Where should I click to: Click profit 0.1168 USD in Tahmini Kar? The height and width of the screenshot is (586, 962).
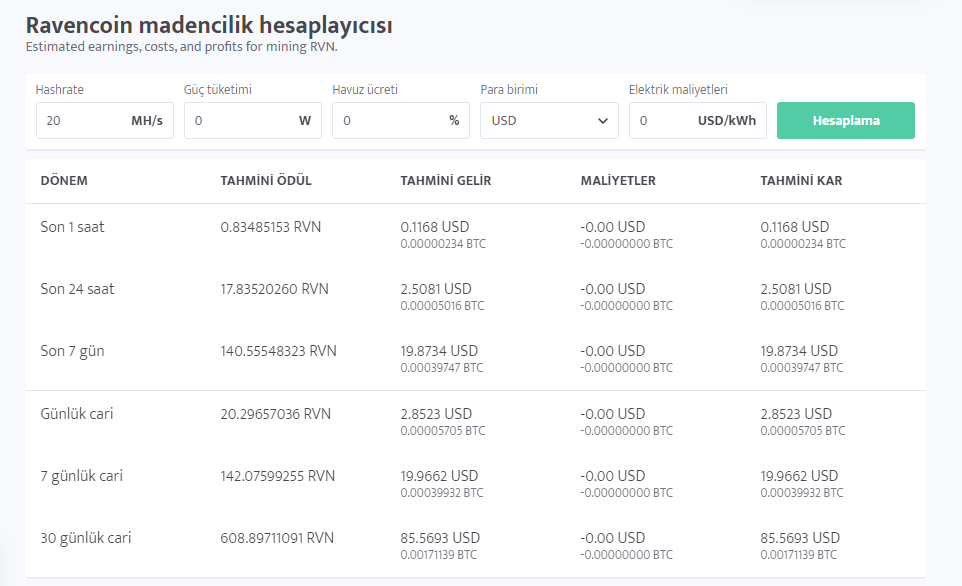(795, 227)
